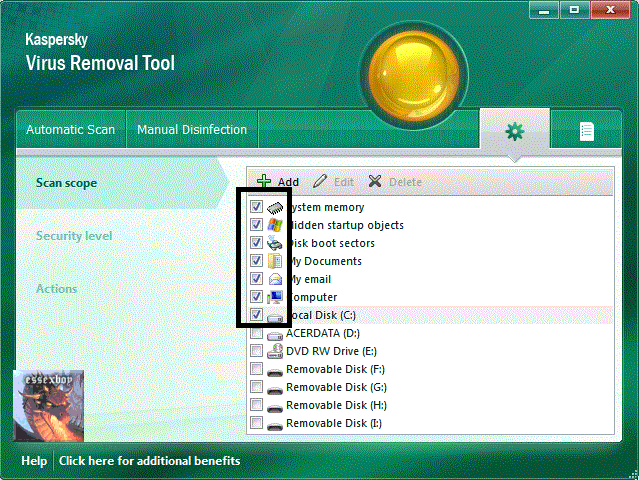Check the Removable Disk (H:) checkbox
Image resolution: width=639 pixels, height=480 pixels.
pos(256,404)
